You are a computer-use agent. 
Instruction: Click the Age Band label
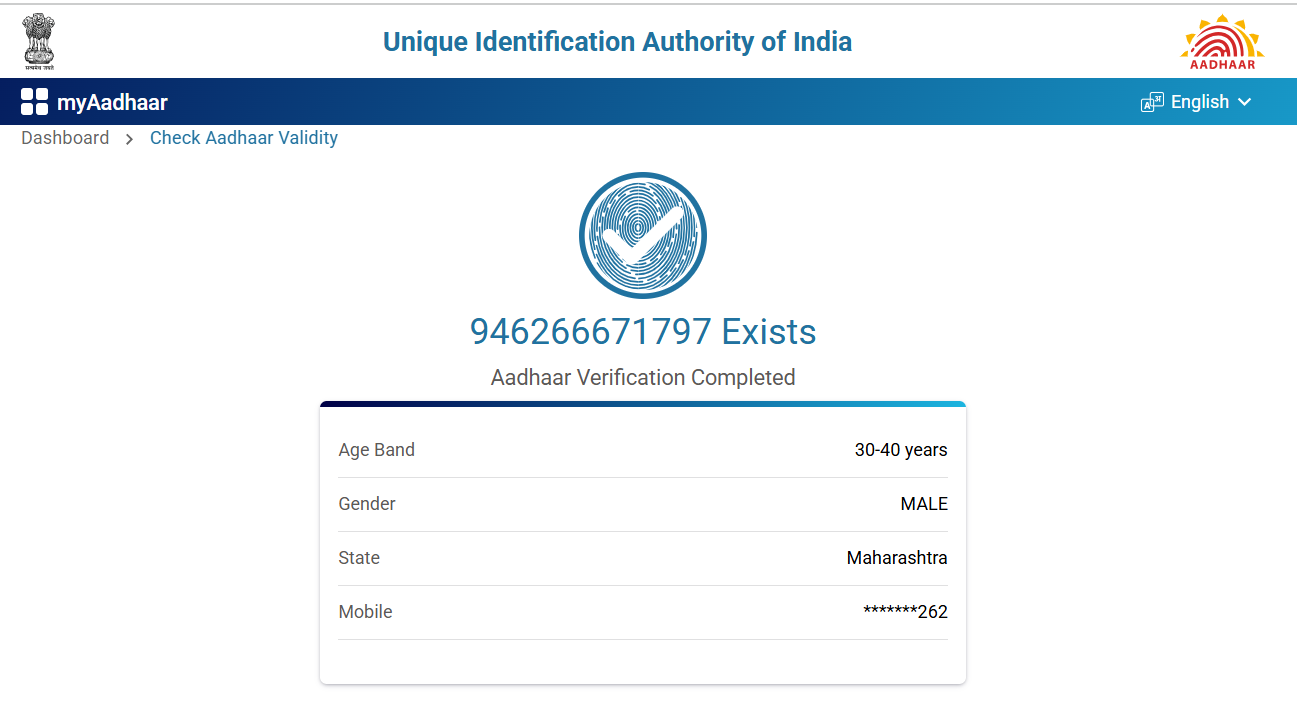[x=376, y=450]
